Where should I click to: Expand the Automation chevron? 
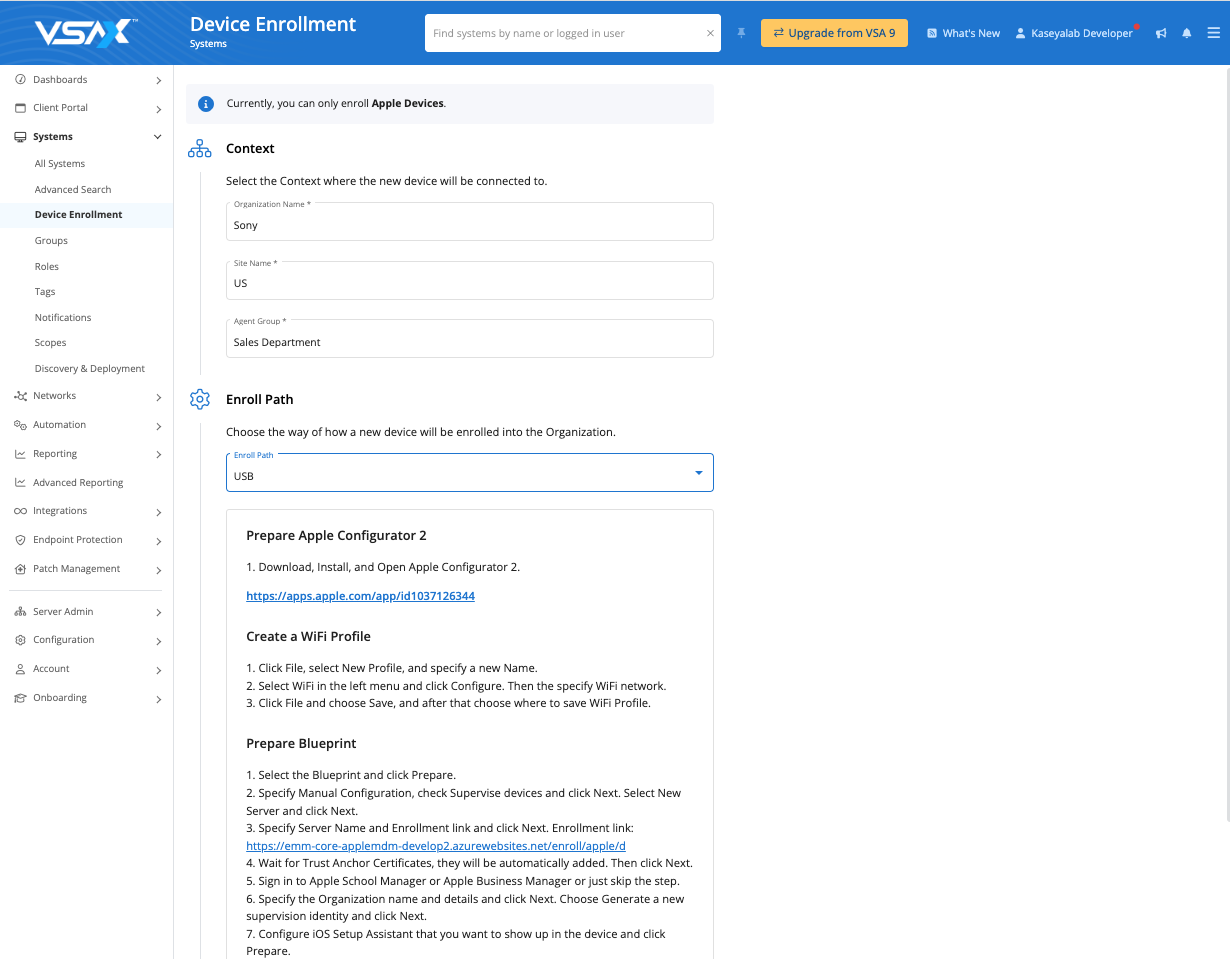pyautogui.click(x=158, y=426)
